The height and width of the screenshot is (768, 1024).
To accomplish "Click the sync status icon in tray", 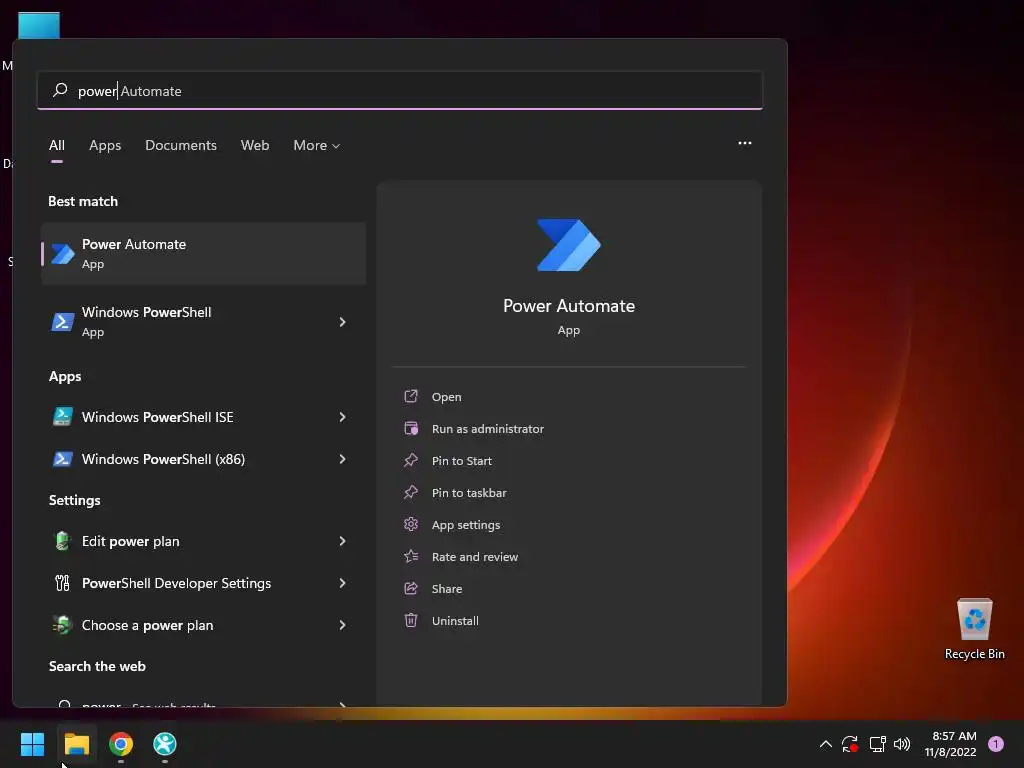I will click(850, 744).
